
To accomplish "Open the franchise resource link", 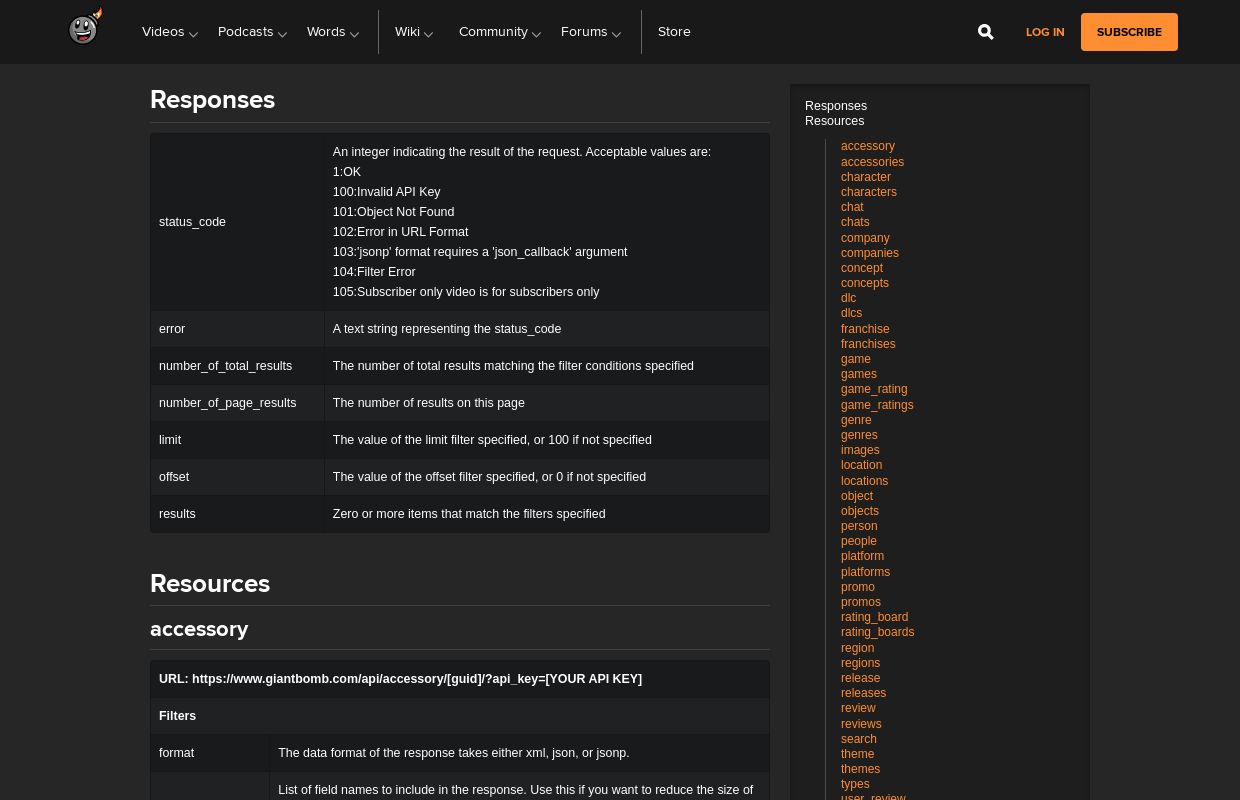I will pyautogui.click(x=865, y=329).
